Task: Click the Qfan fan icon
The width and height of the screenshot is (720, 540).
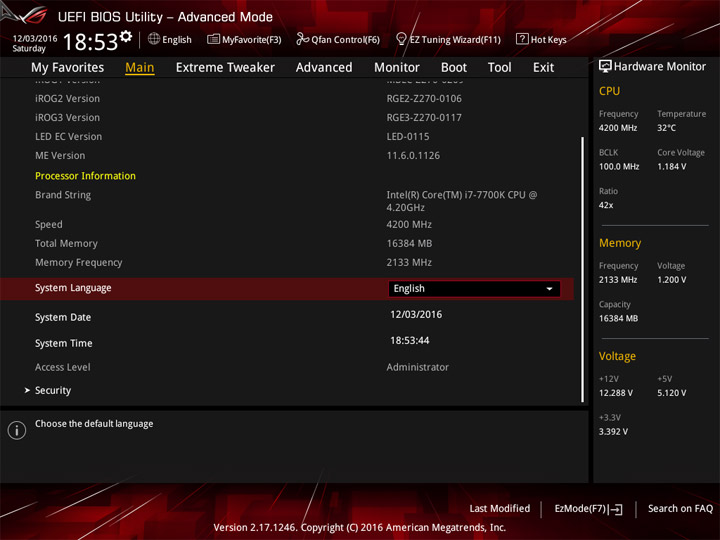Action: [x=302, y=39]
